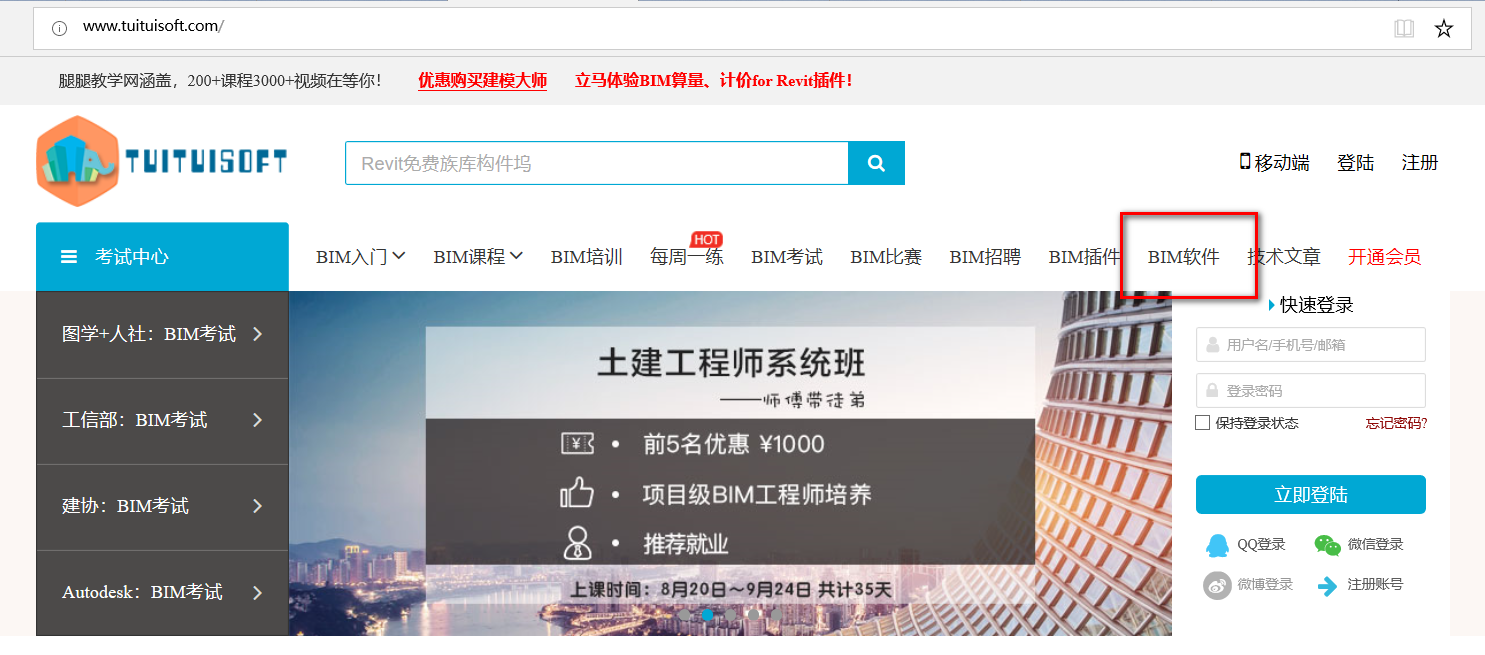The height and width of the screenshot is (655, 1485).
Task: Click the user icon in username field
Action: click(1212, 345)
